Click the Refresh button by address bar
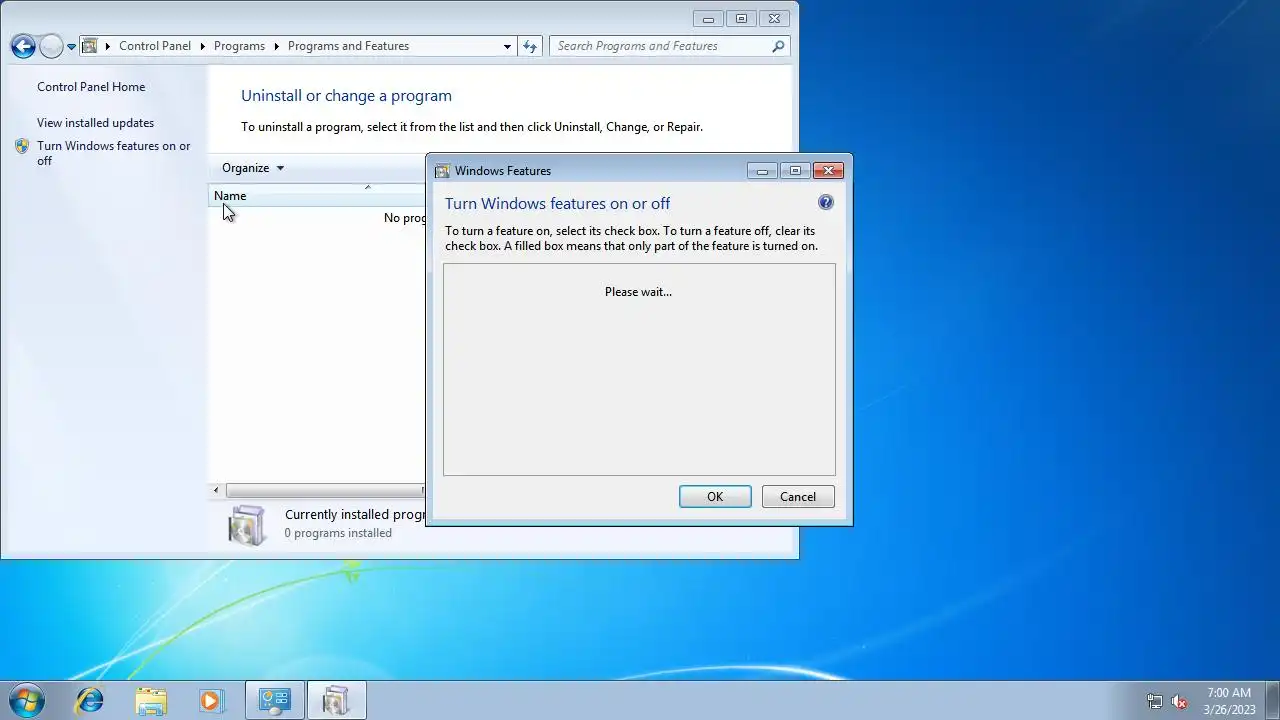 click(530, 46)
